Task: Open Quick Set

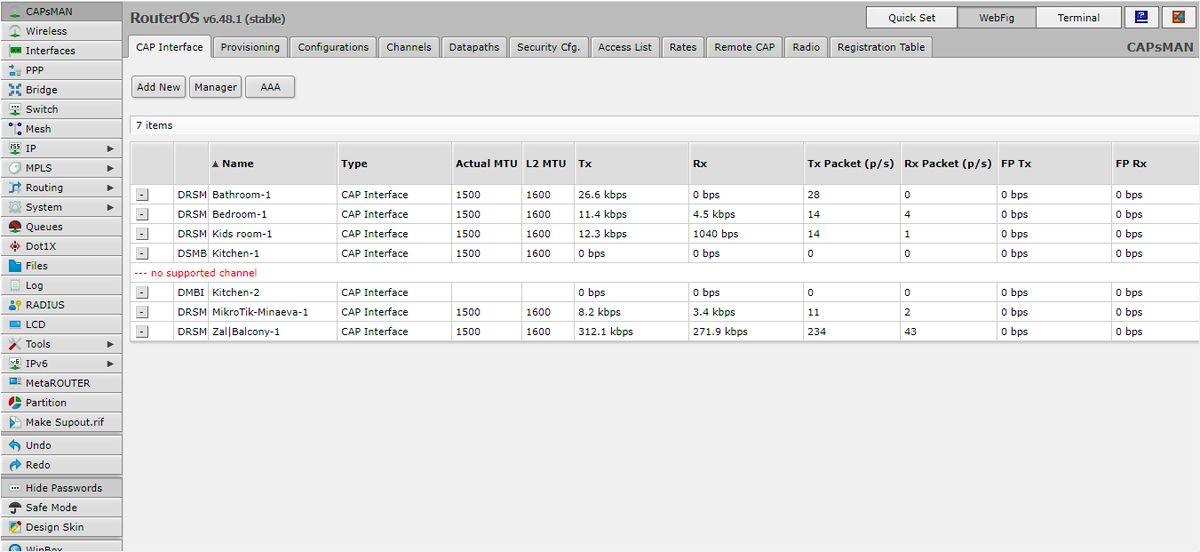Action: click(x=911, y=17)
